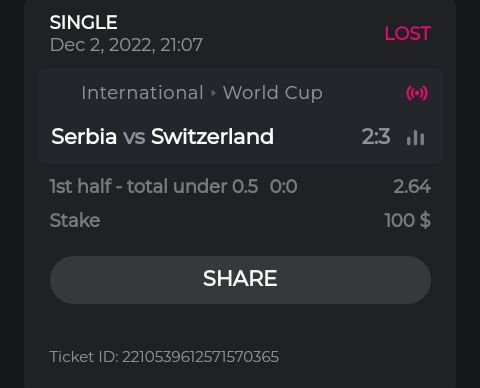Select the LOST status label
The image size is (480, 388).
coord(408,33)
